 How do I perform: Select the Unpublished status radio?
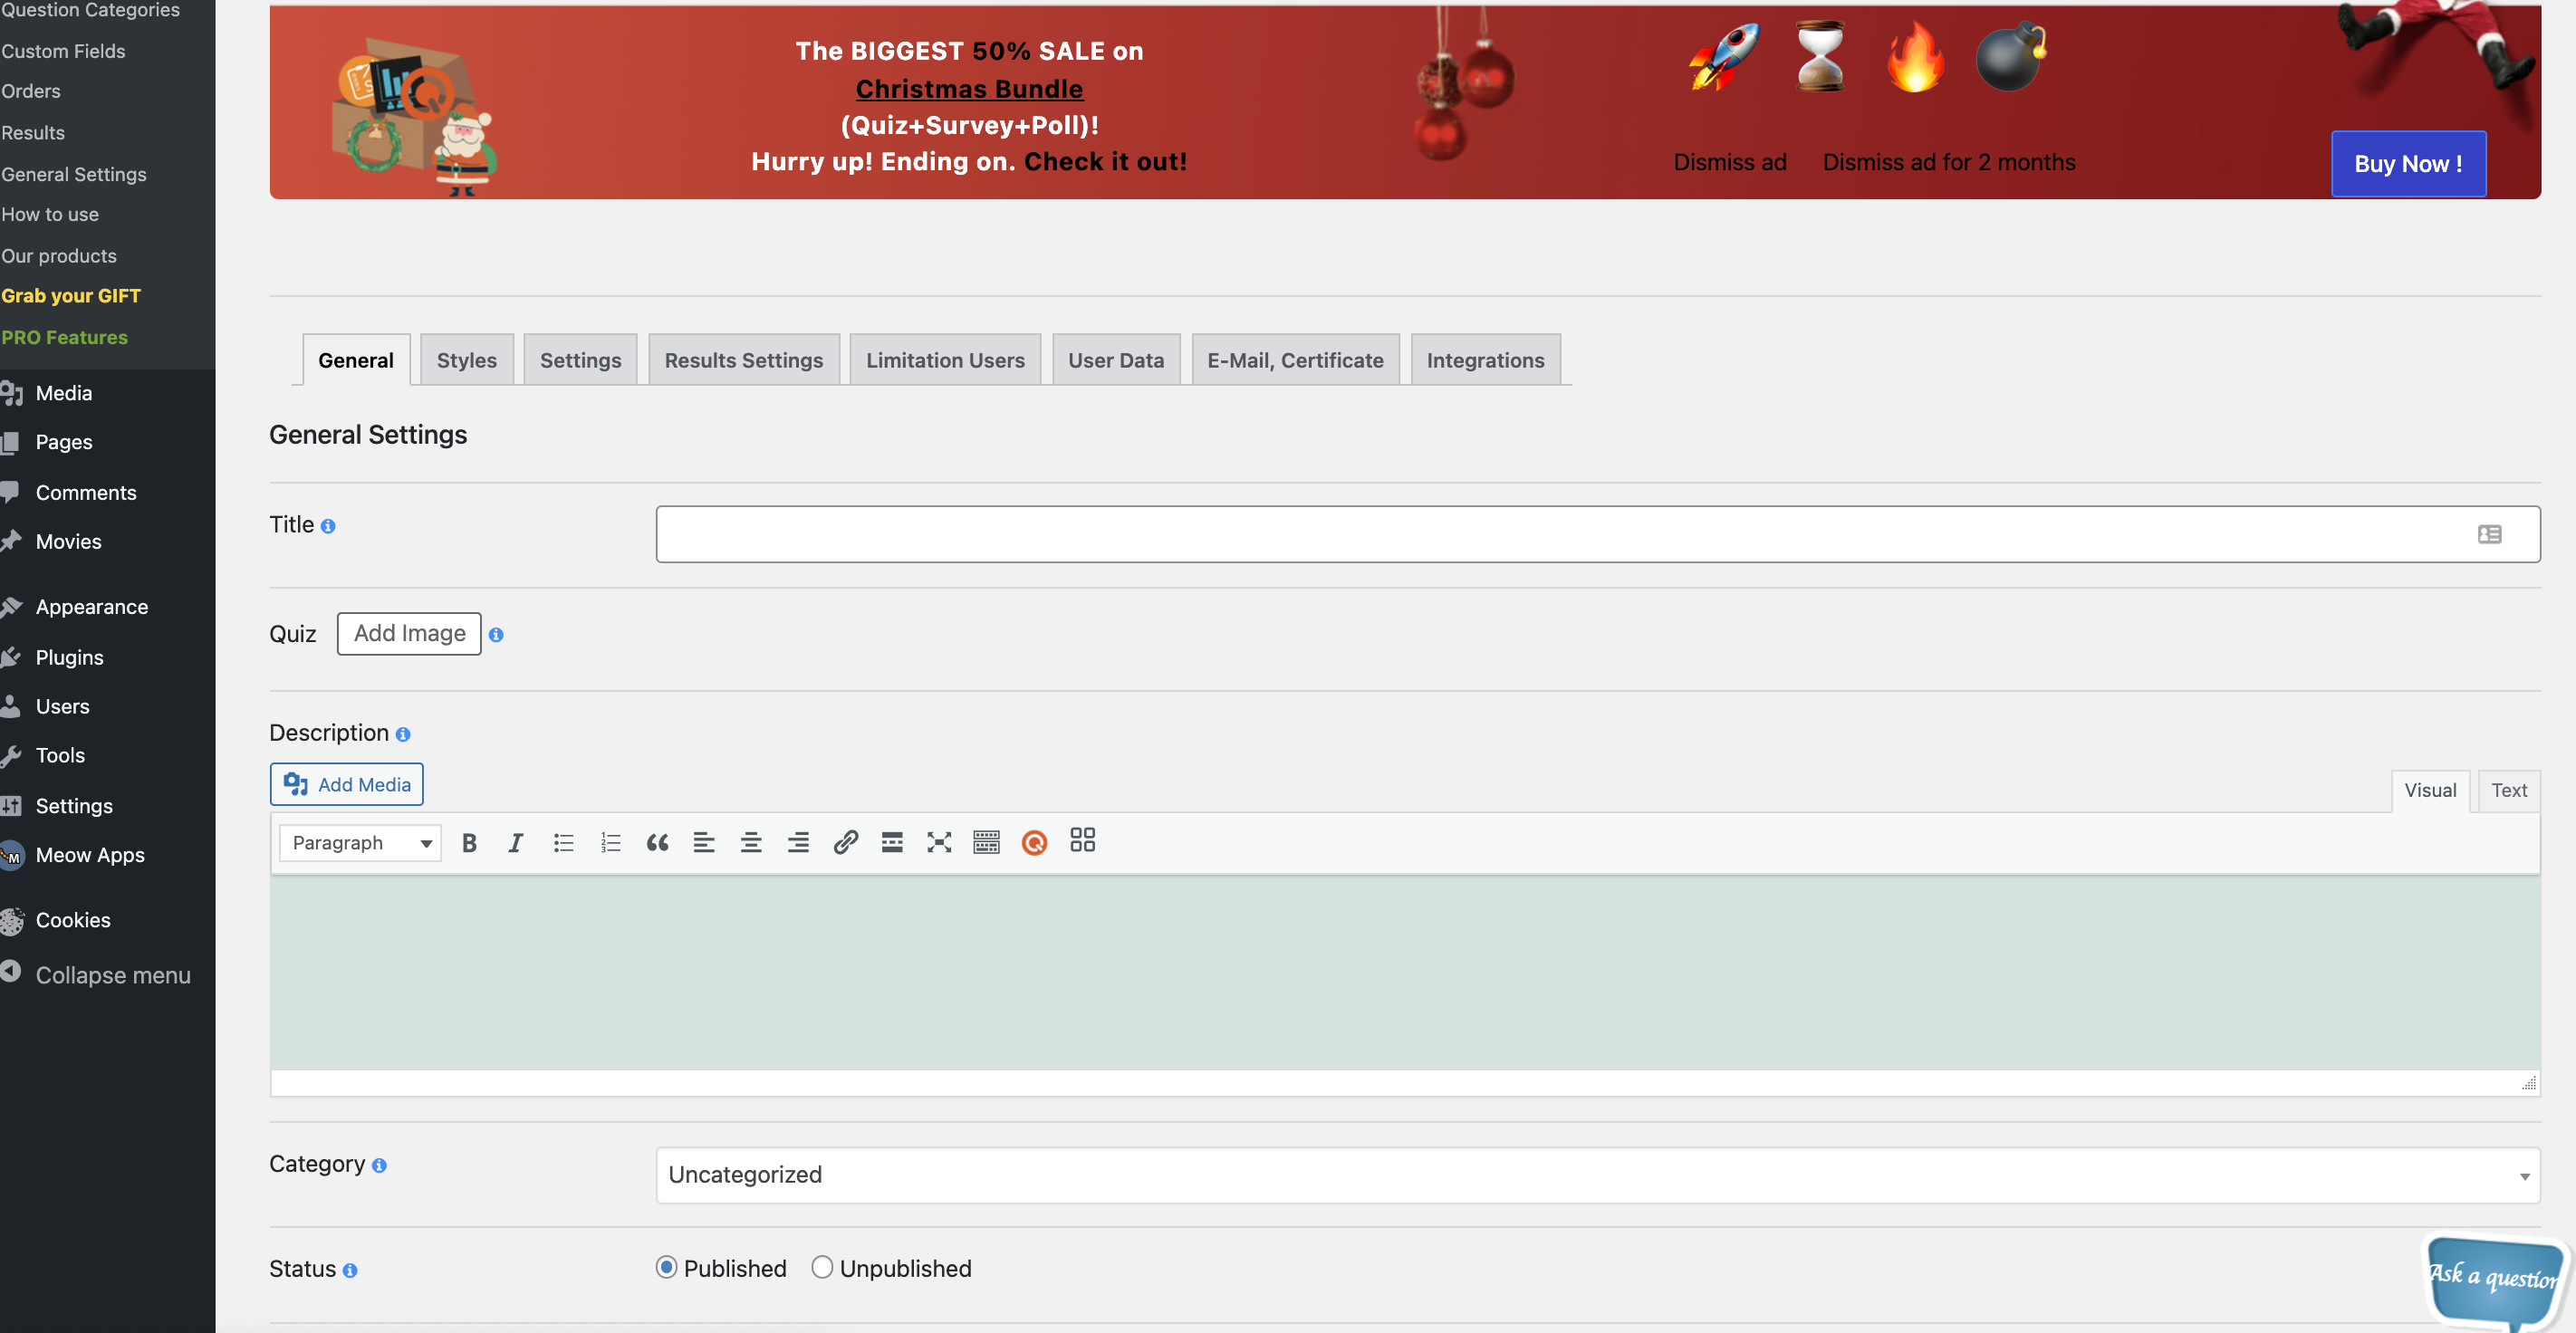click(x=822, y=1267)
